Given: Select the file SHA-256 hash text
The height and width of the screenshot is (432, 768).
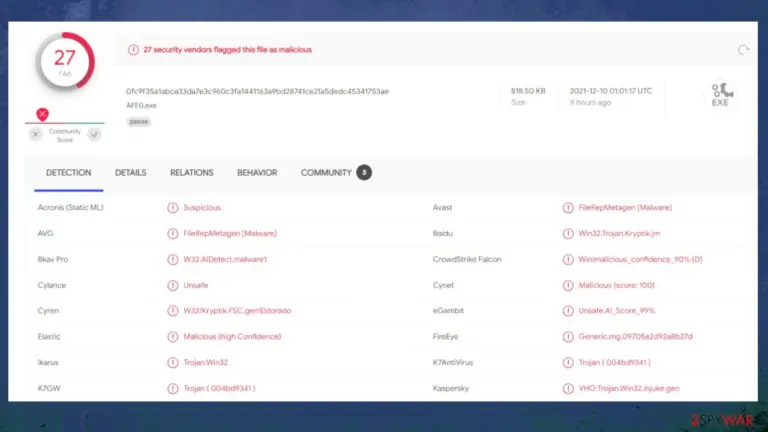Looking at the screenshot, I should [257, 92].
